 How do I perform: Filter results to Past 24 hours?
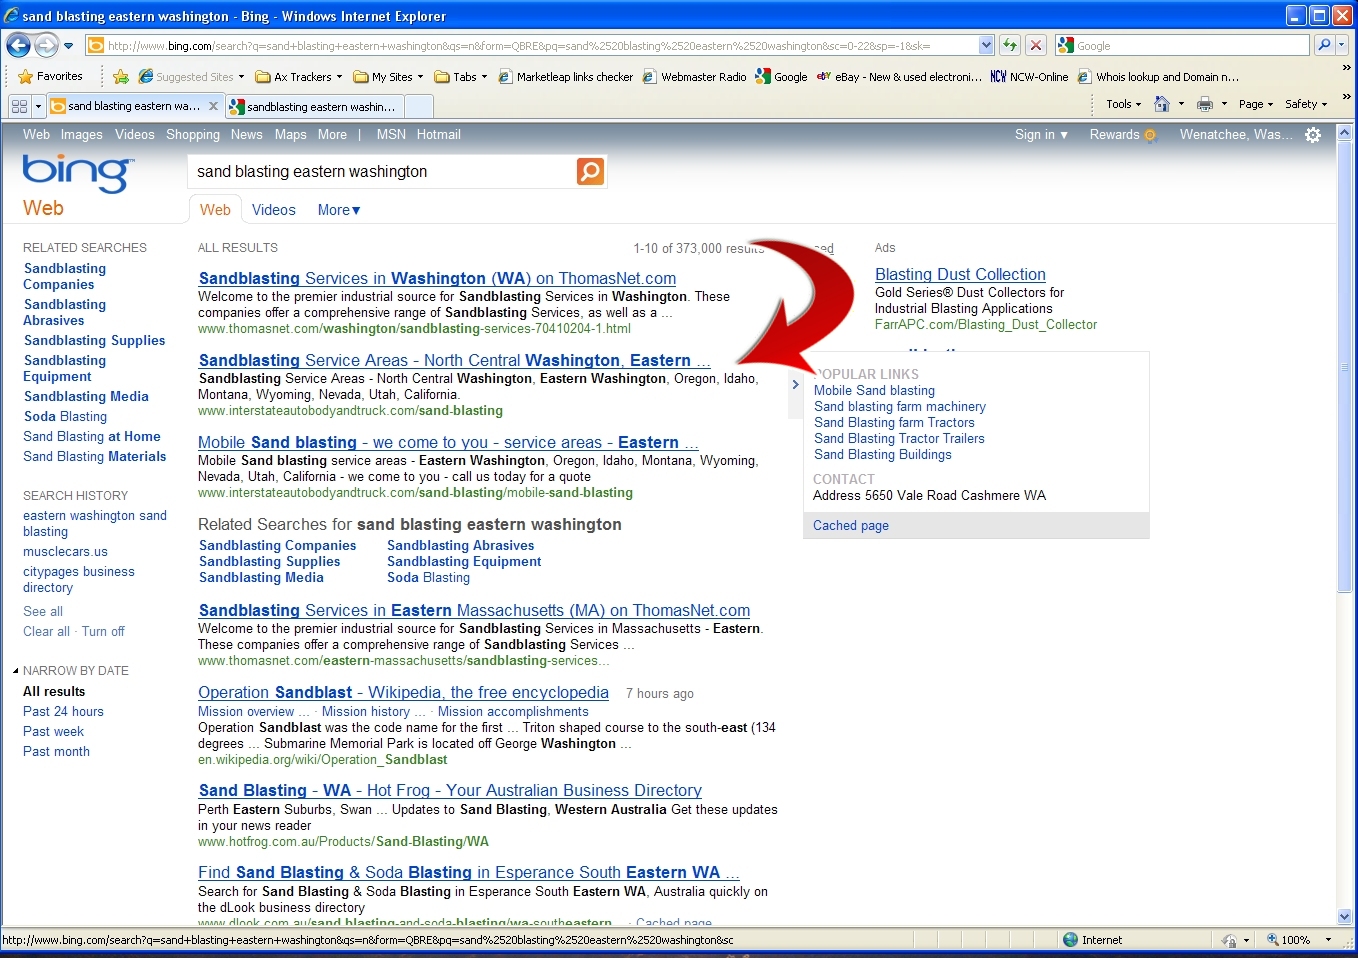(x=63, y=712)
